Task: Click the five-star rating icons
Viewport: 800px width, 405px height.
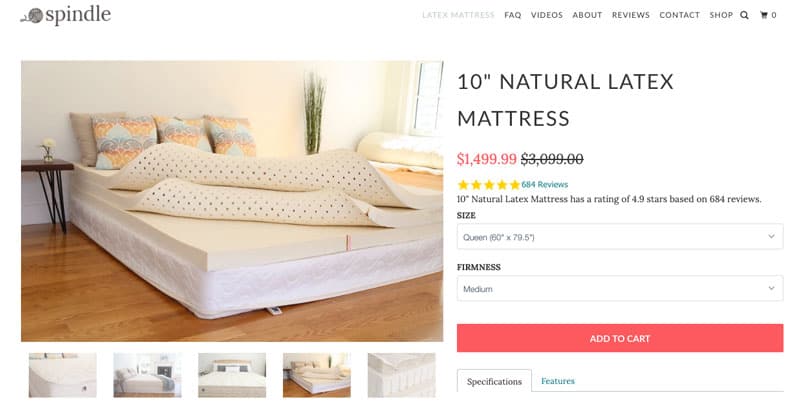Action: [x=489, y=185]
